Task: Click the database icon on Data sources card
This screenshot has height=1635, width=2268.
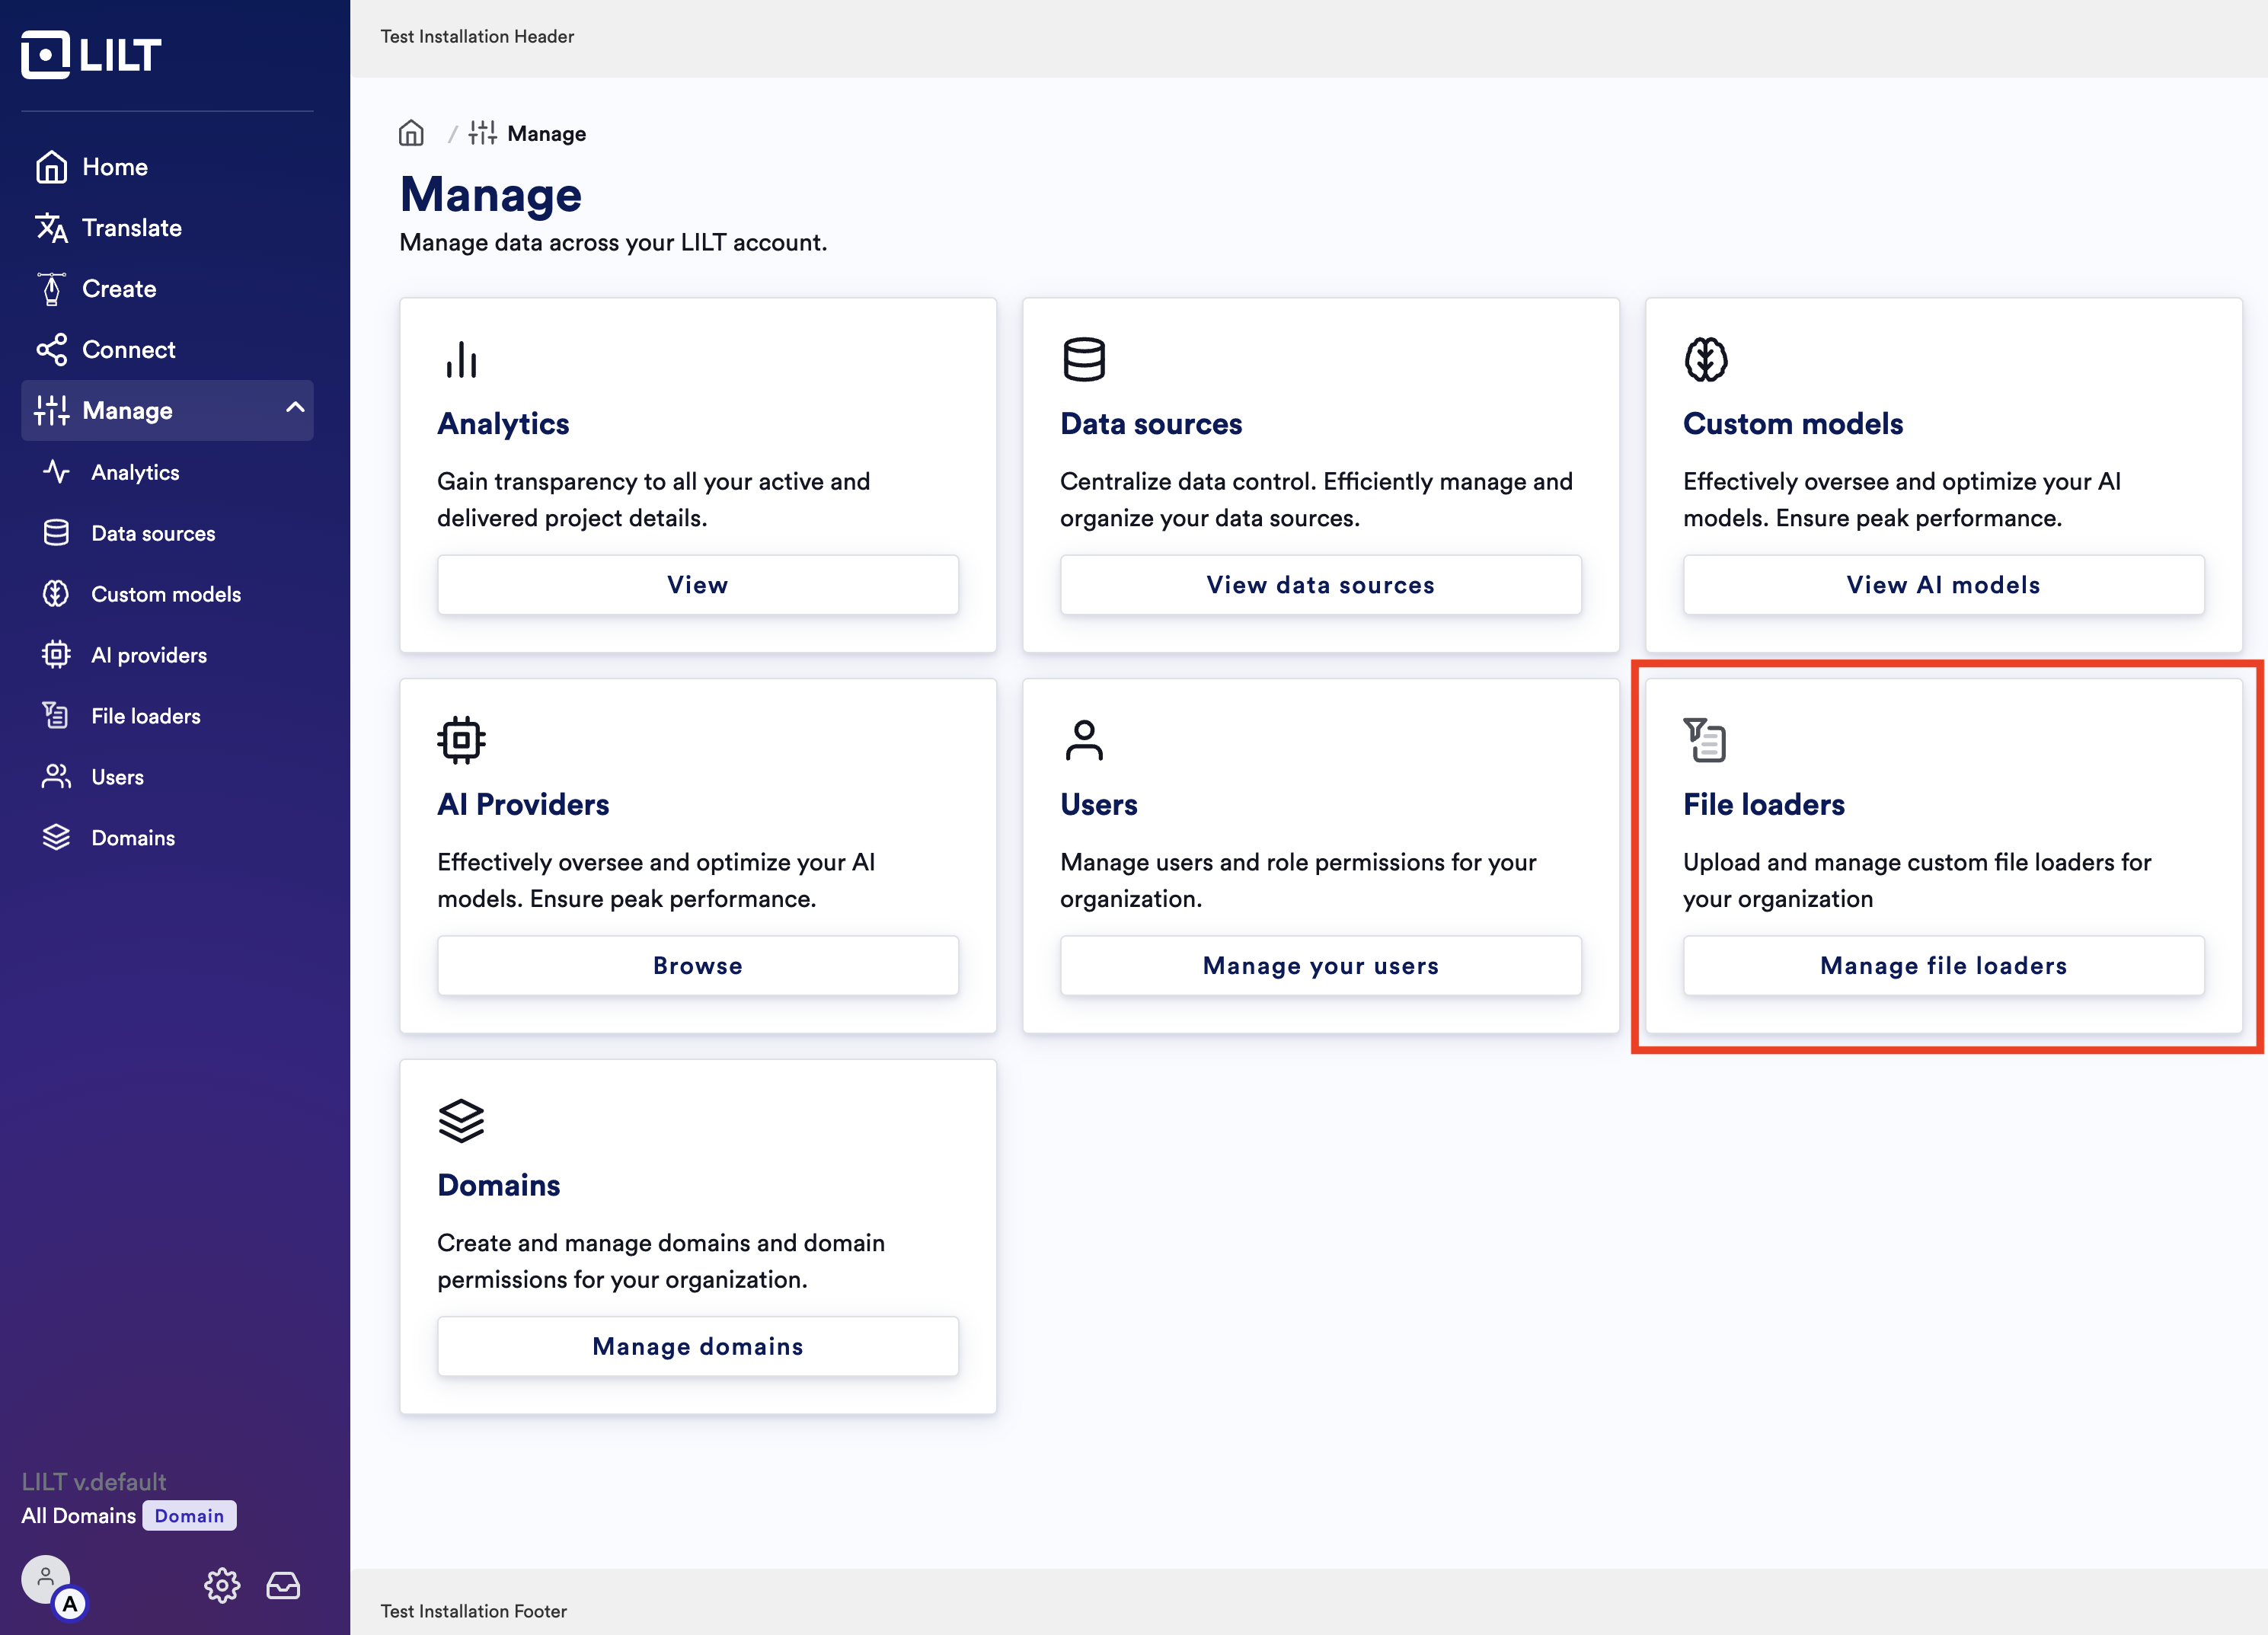Action: (1084, 360)
